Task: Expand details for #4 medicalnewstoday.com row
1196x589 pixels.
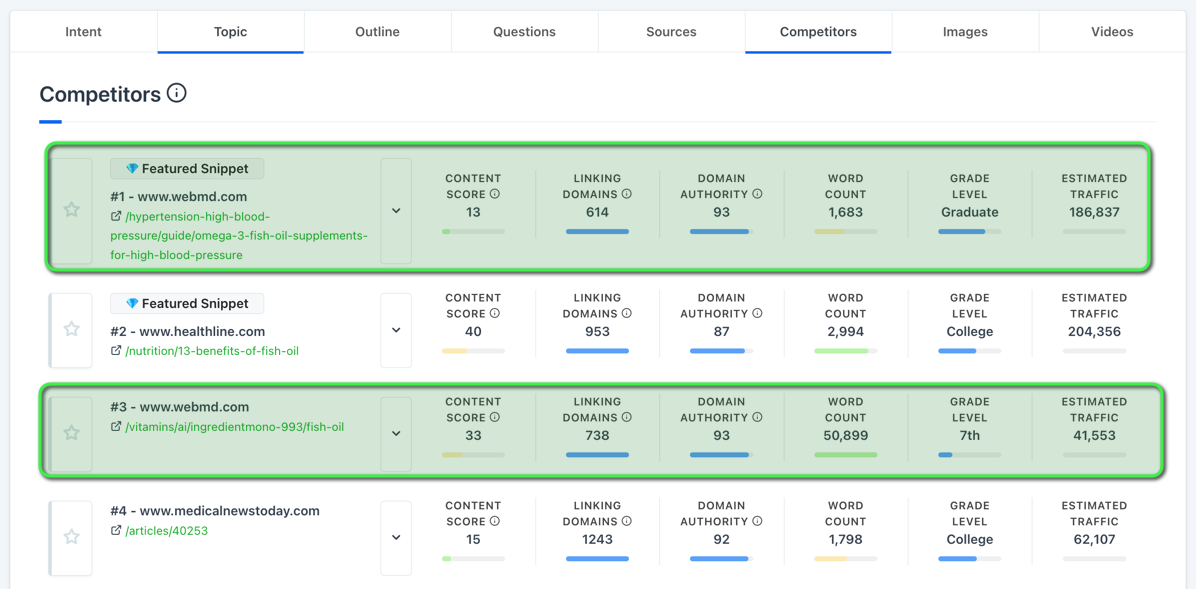Action: click(x=396, y=537)
